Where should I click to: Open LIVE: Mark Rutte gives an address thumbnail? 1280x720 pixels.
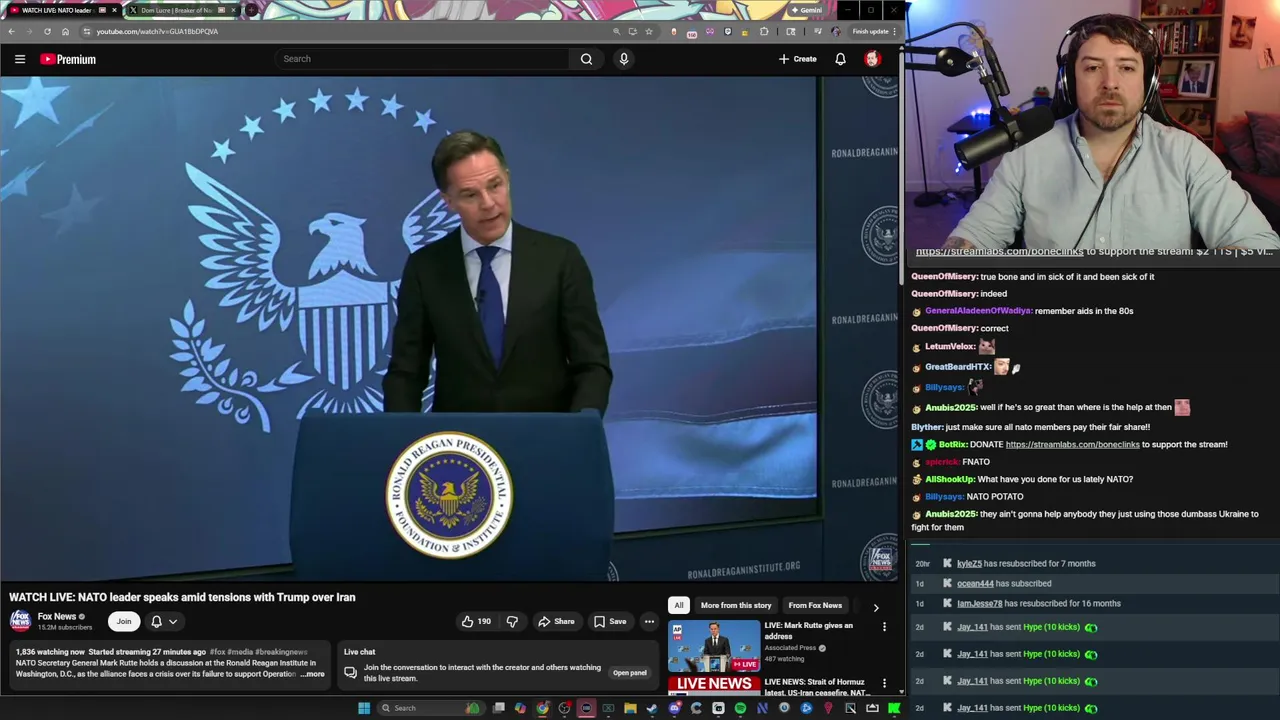tap(714, 647)
